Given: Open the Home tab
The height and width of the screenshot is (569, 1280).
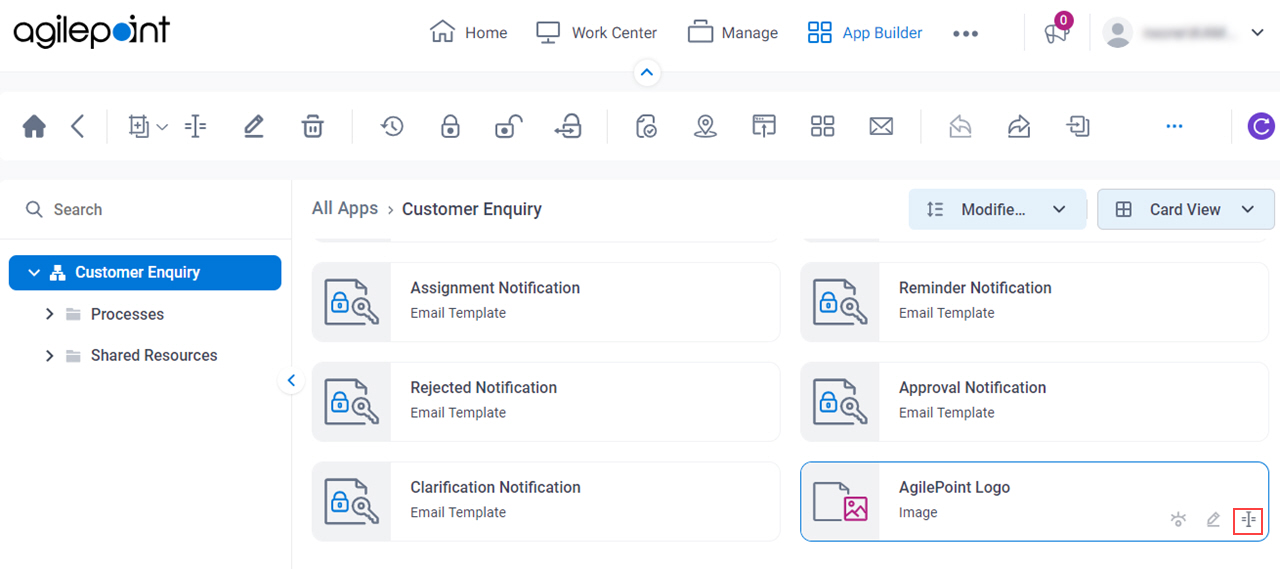Looking at the screenshot, I should pyautogui.click(x=468, y=33).
